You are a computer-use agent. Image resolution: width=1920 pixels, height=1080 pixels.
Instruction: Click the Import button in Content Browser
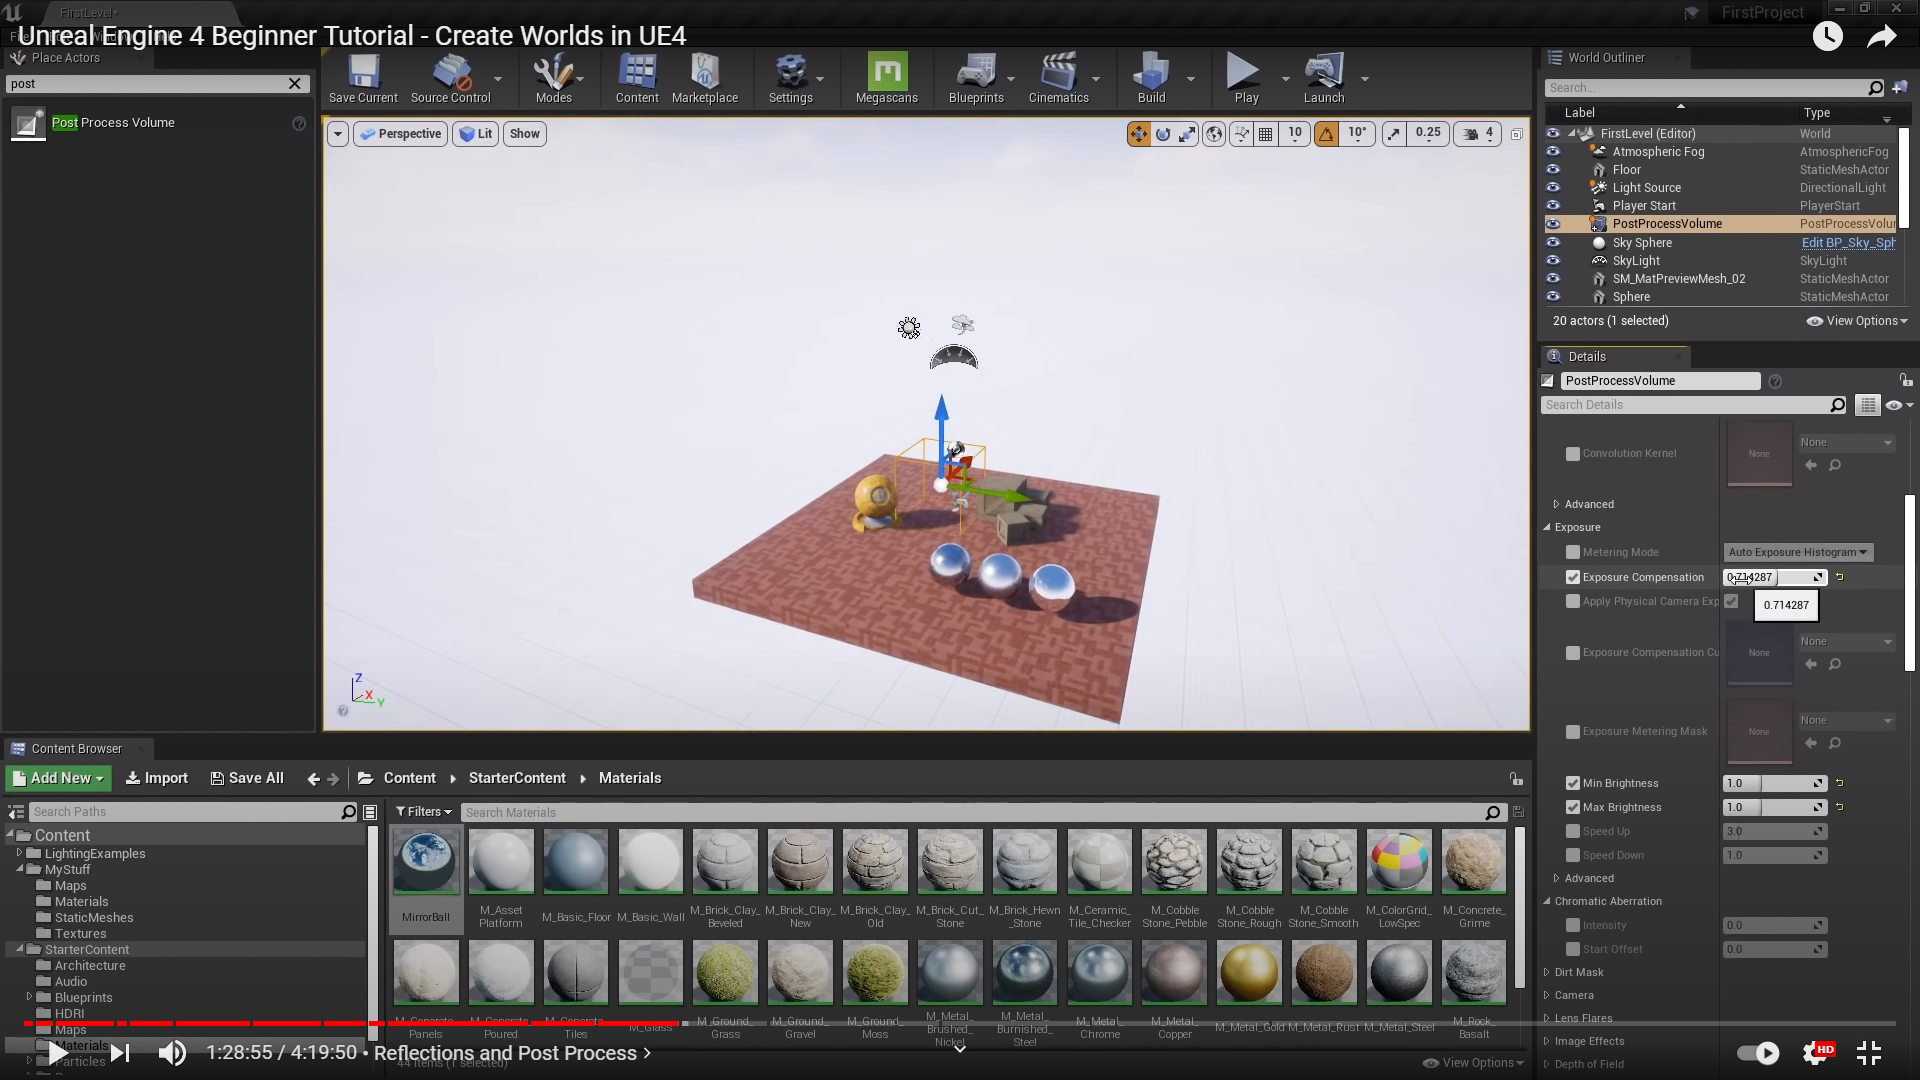coord(157,779)
